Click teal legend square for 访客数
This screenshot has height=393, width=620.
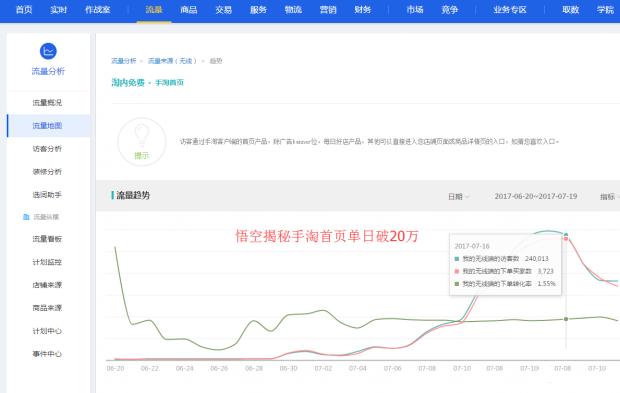tap(457, 259)
